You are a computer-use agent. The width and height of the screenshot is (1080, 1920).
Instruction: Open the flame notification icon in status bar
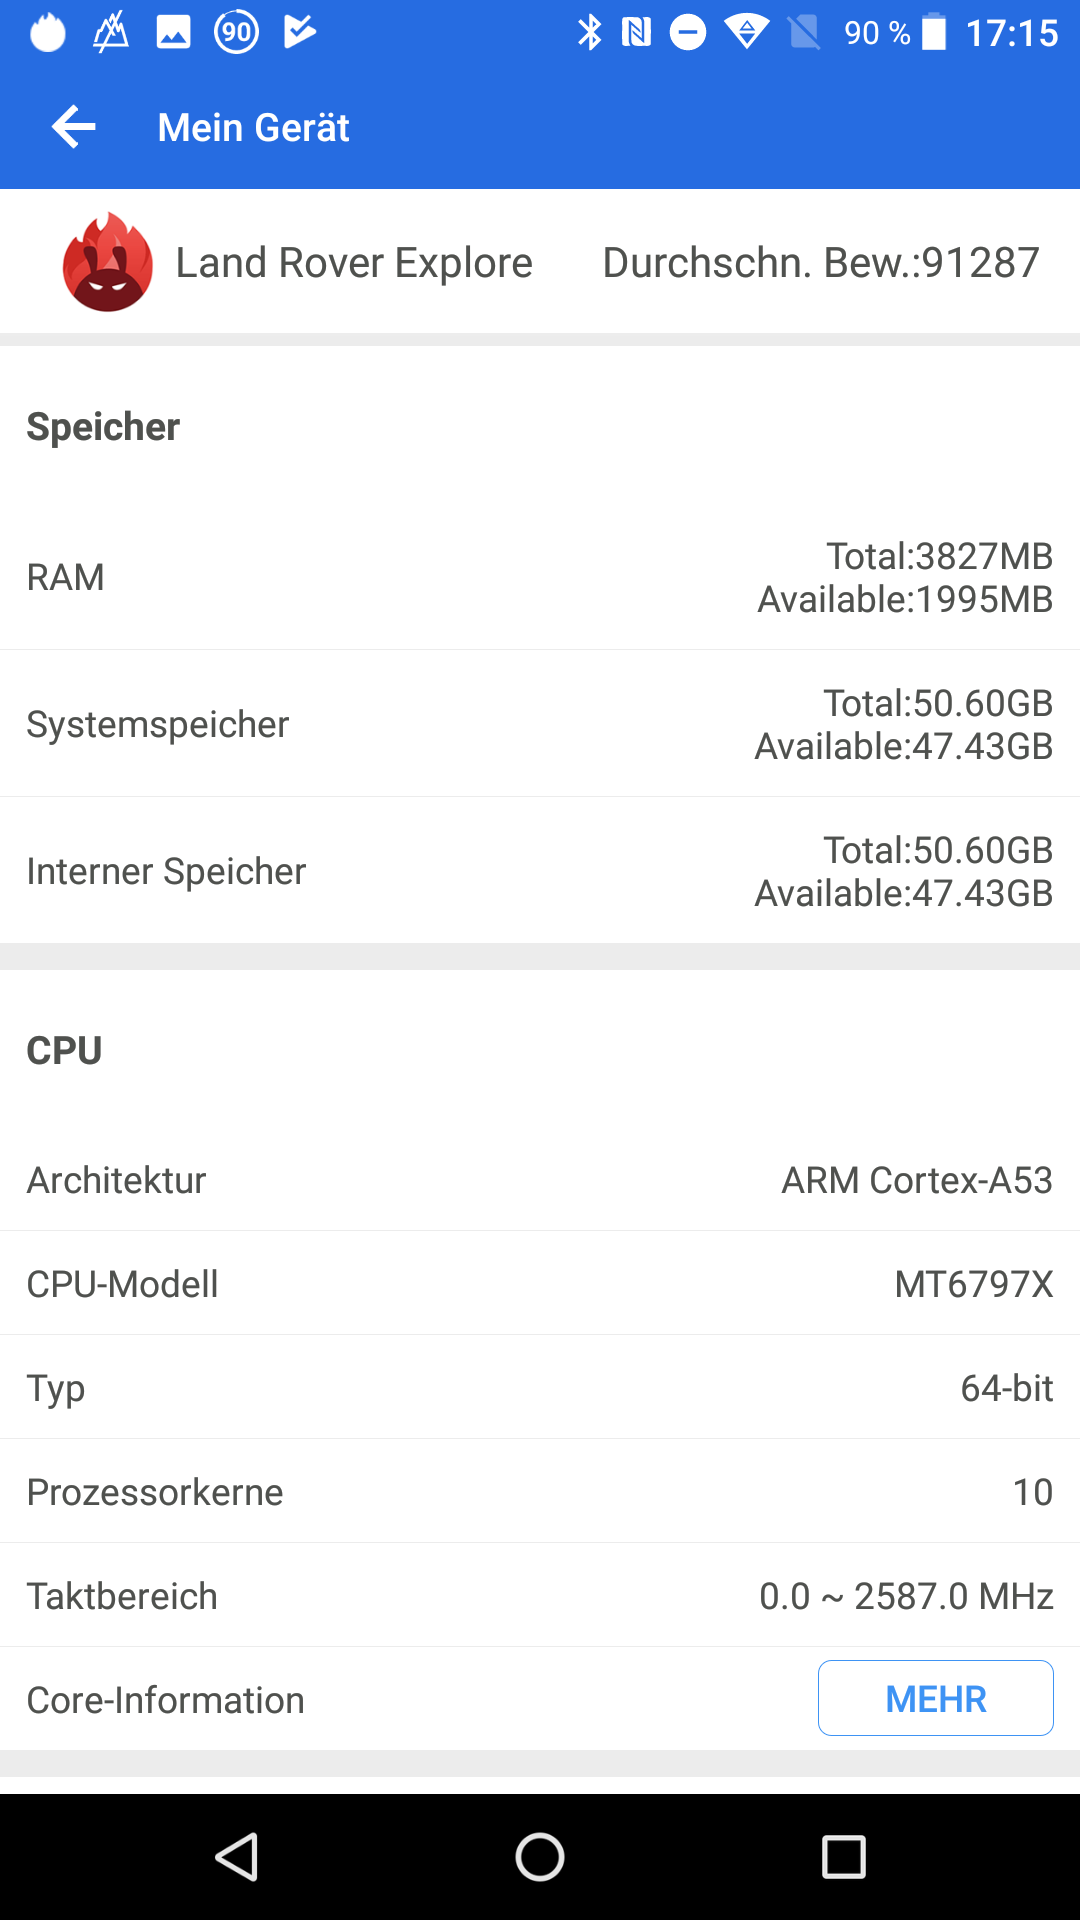[47, 32]
